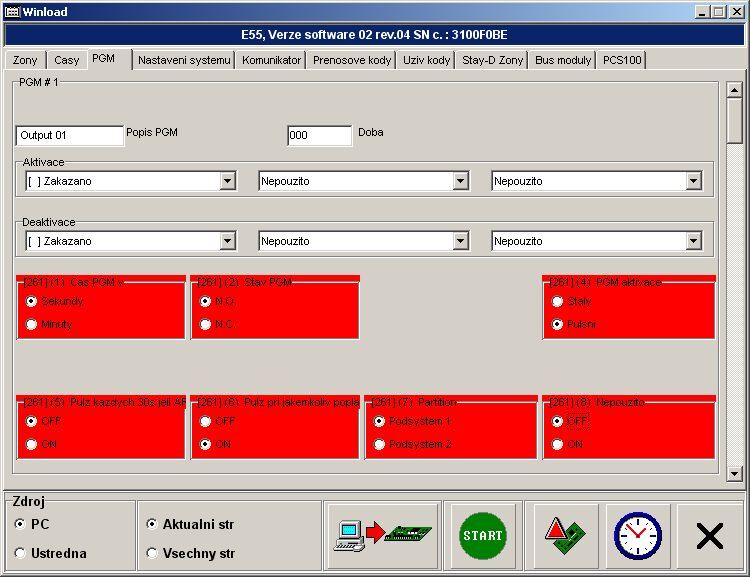This screenshot has height=577, width=750.
Task: Select Ustredna as the source
Action: [21, 553]
